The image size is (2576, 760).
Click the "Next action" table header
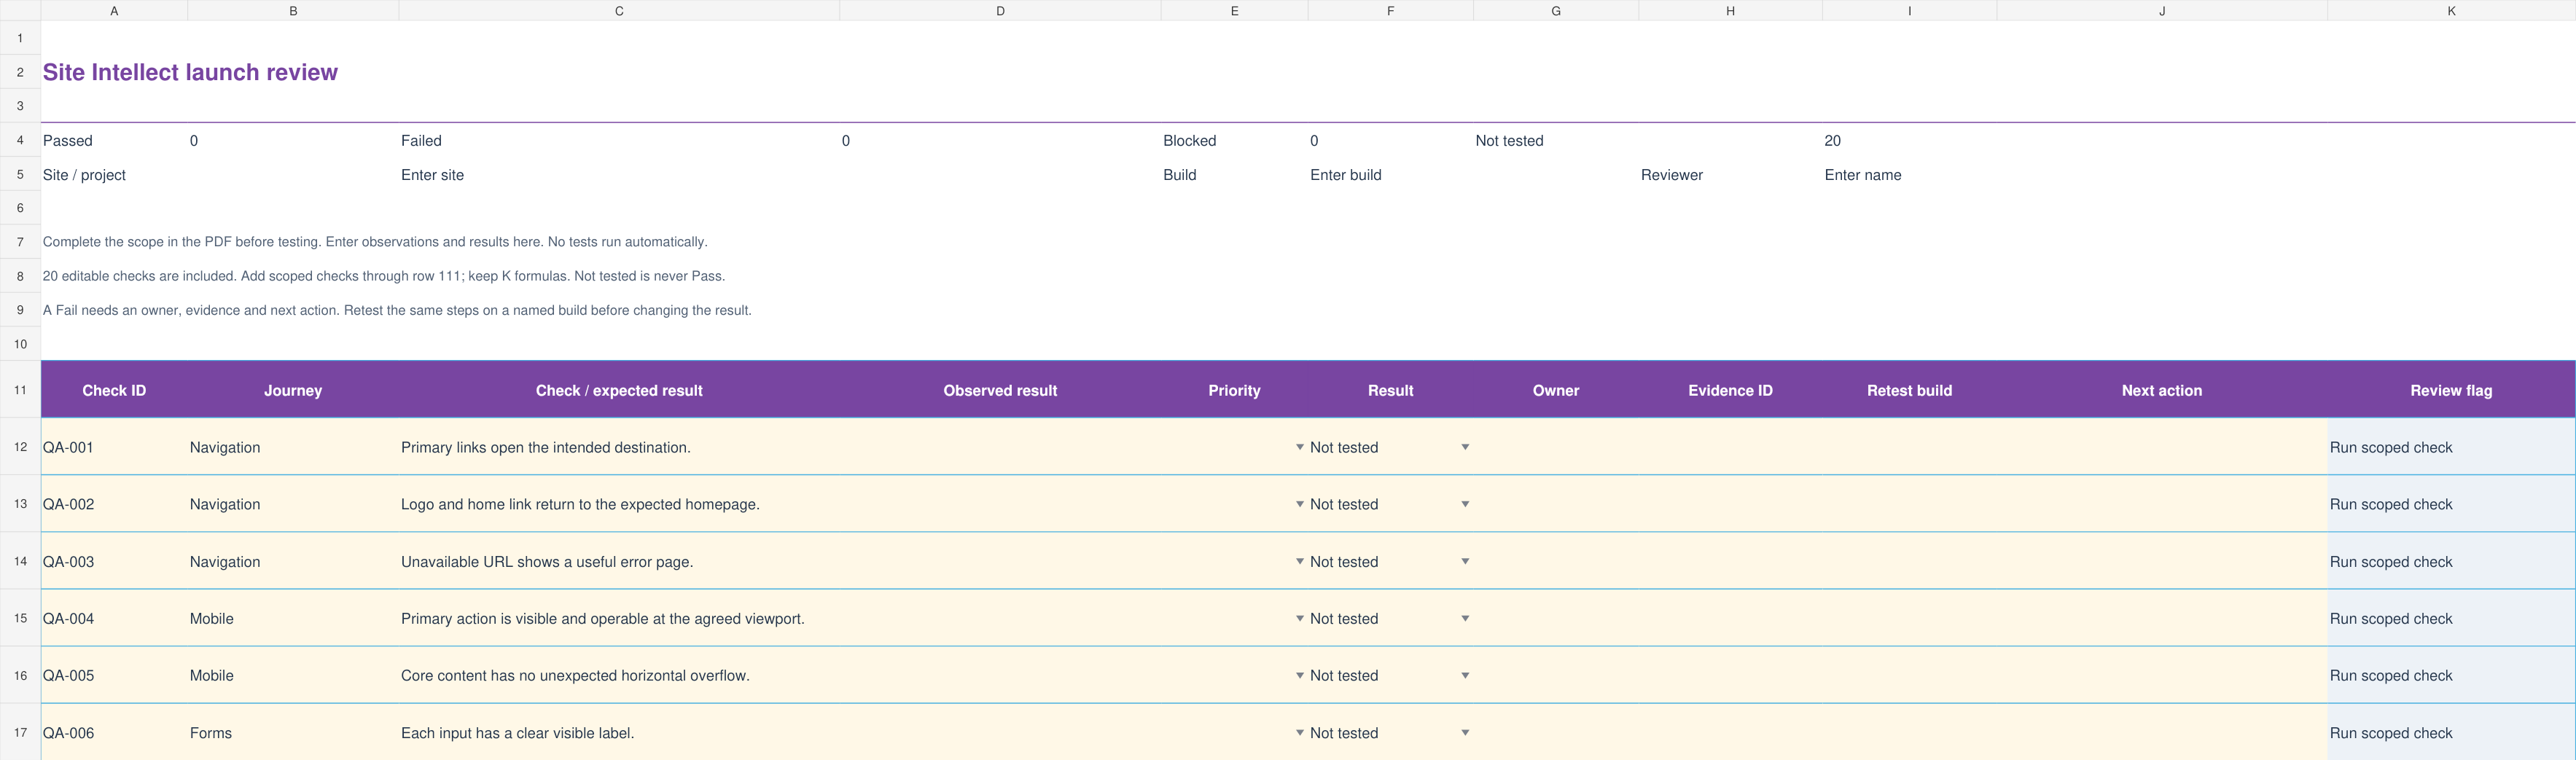(2162, 390)
